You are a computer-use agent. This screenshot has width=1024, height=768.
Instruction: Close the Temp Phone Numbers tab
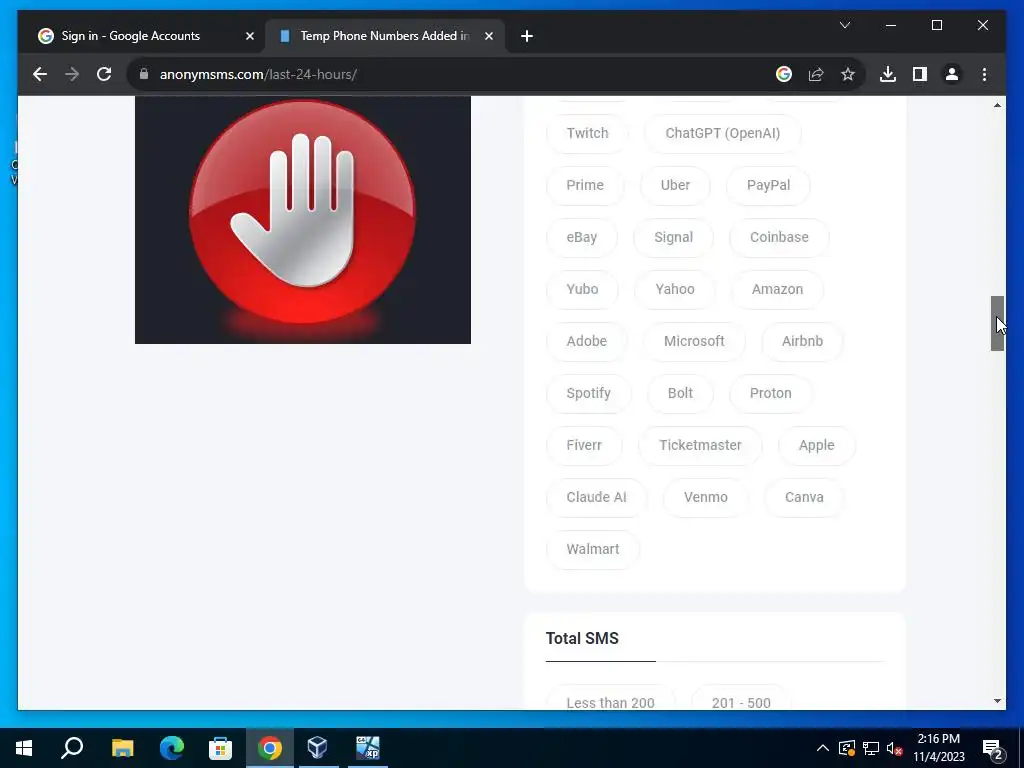(x=488, y=37)
